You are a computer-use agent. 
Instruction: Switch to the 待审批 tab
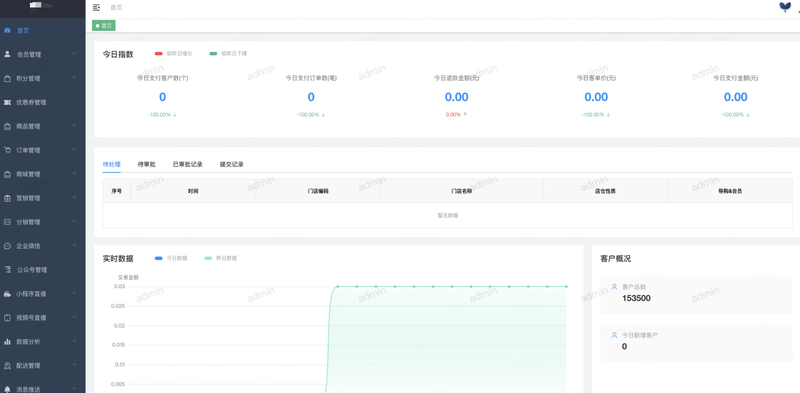146,164
